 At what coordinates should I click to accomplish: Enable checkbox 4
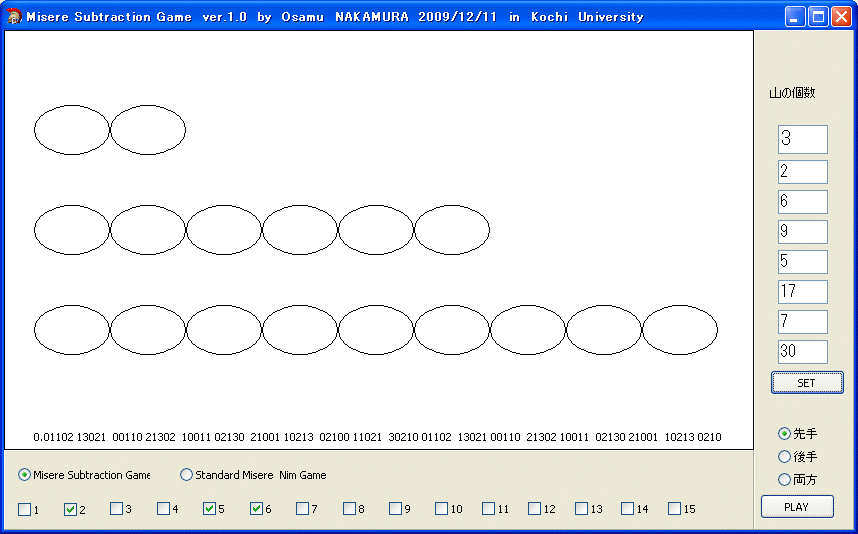163,509
